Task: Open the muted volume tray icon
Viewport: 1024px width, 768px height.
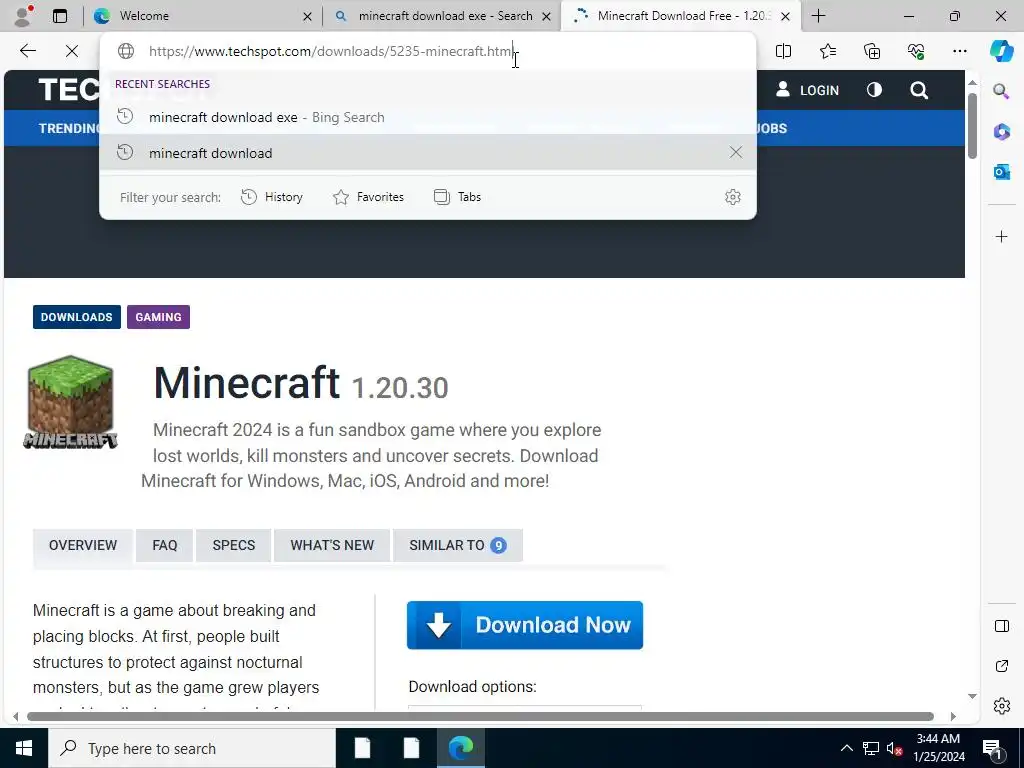Action: click(894, 748)
